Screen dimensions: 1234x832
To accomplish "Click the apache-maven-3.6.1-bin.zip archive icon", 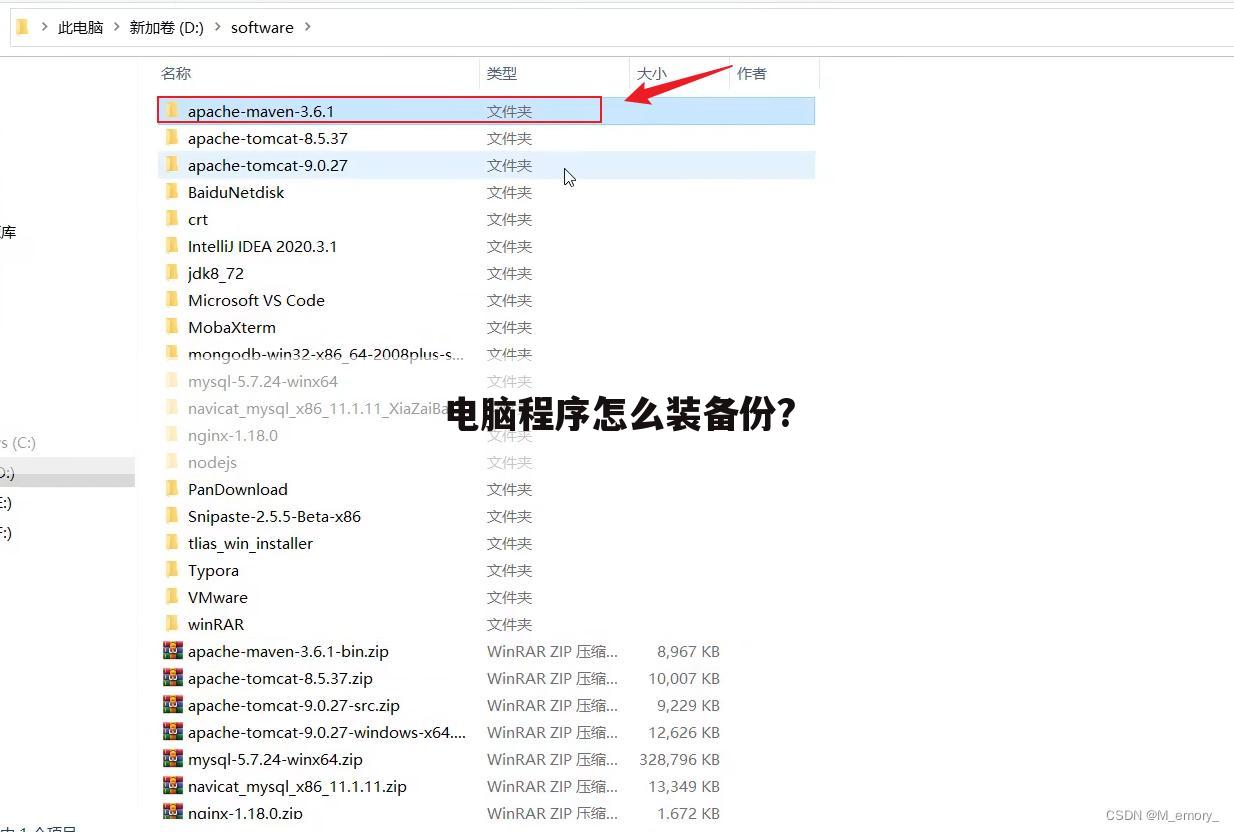I will pyautogui.click(x=173, y=650).
